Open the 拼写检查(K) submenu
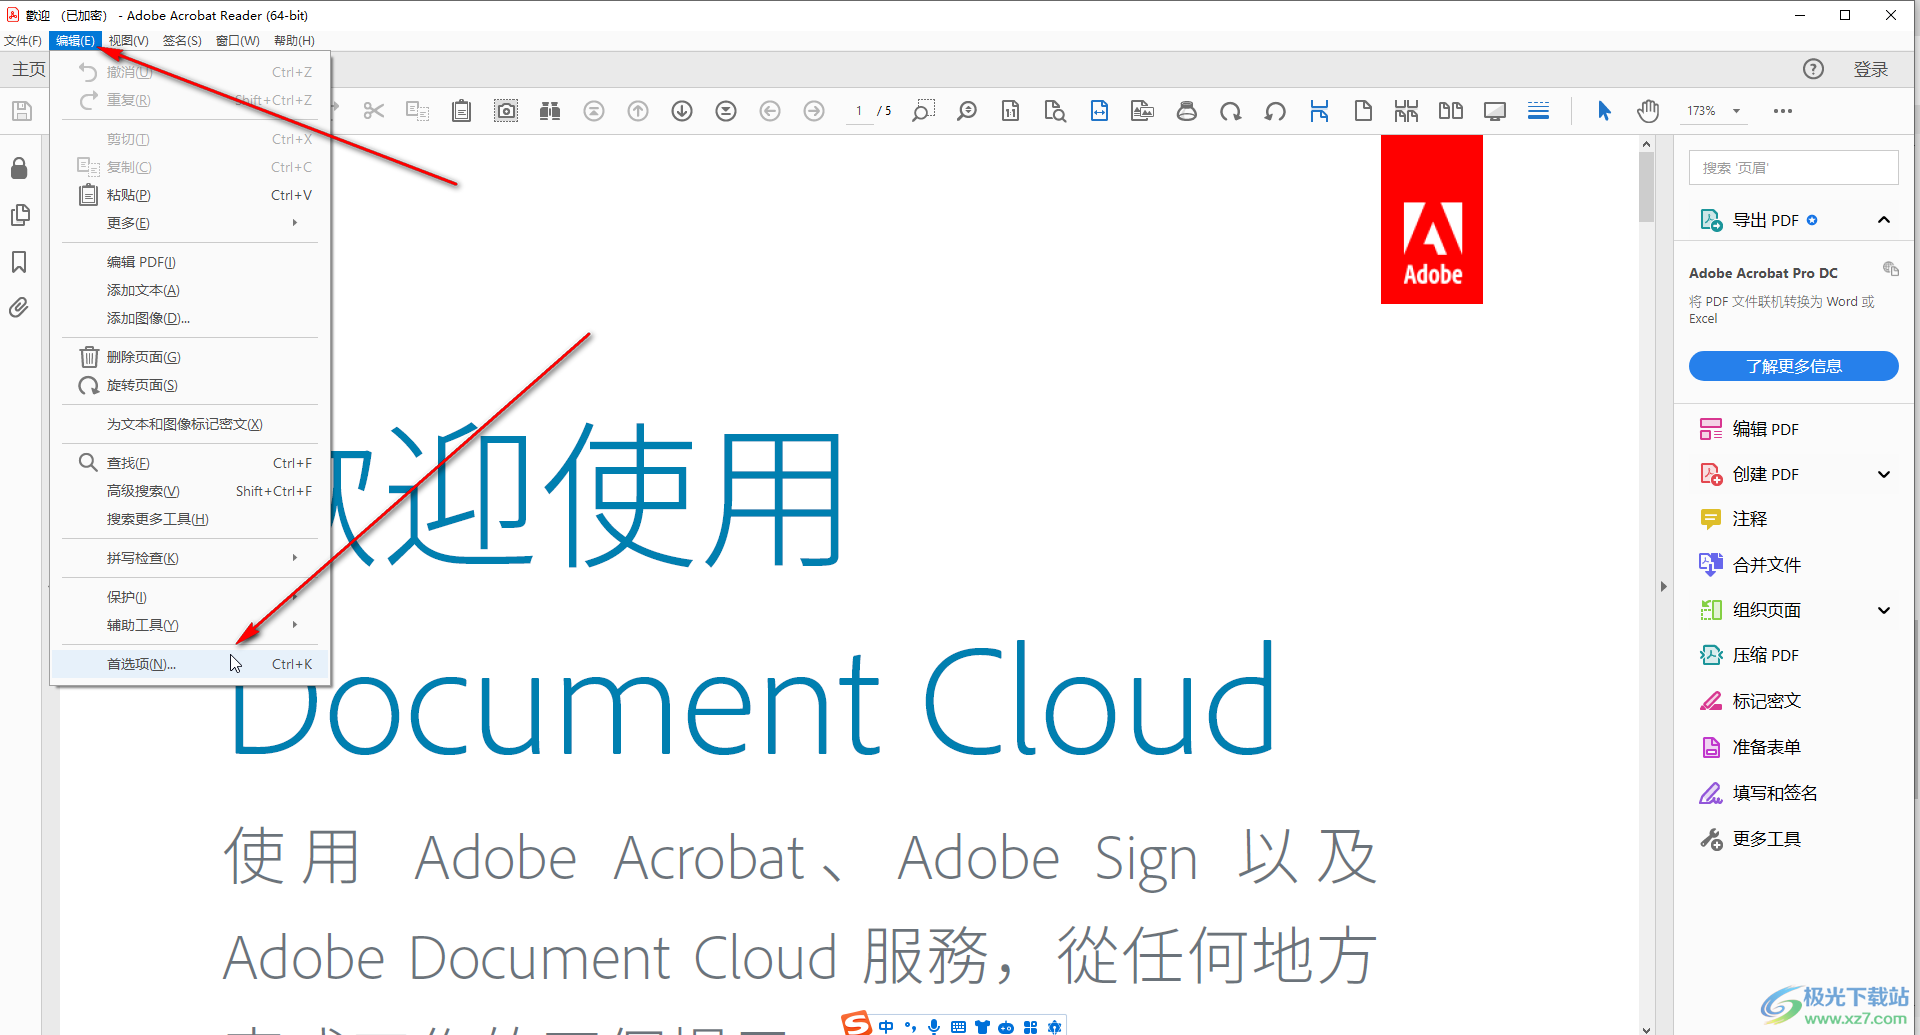This screenshot has height=1035, width=1920. [189, 558]
